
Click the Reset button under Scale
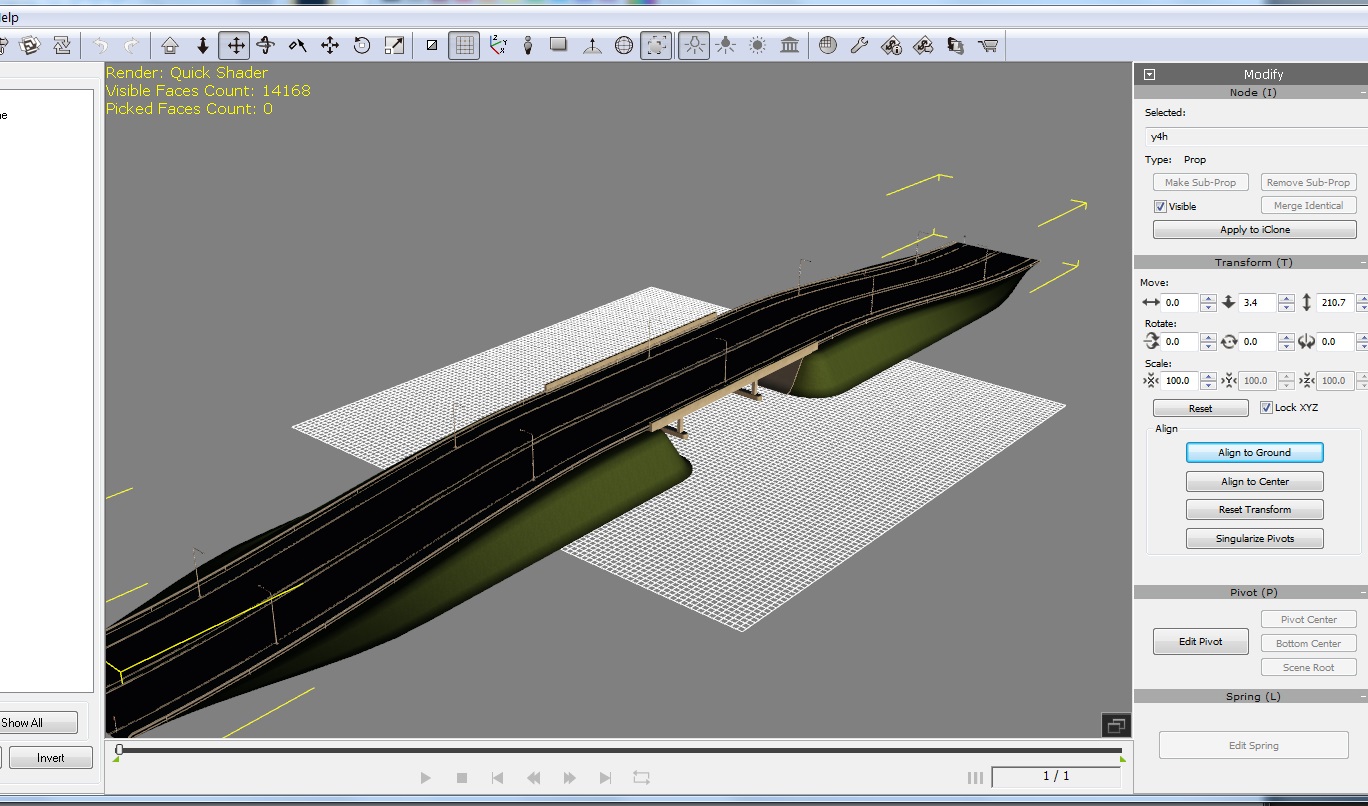pyautogui.click(x=1200, y=408)
